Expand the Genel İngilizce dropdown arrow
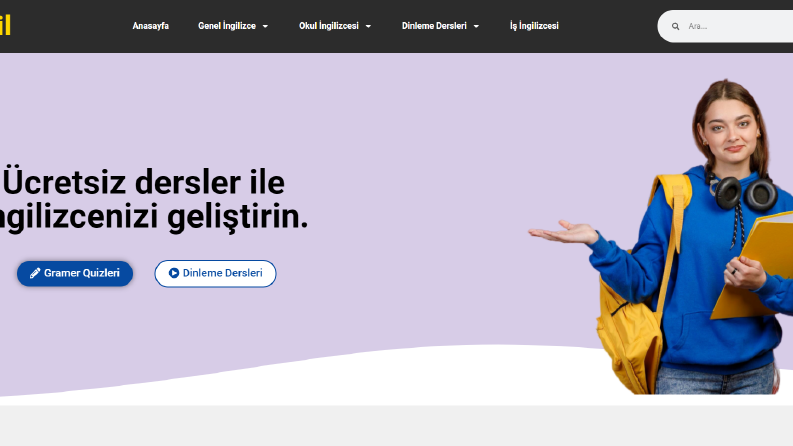793x446 pixels. pyautogui.click(x=265, y=26)
